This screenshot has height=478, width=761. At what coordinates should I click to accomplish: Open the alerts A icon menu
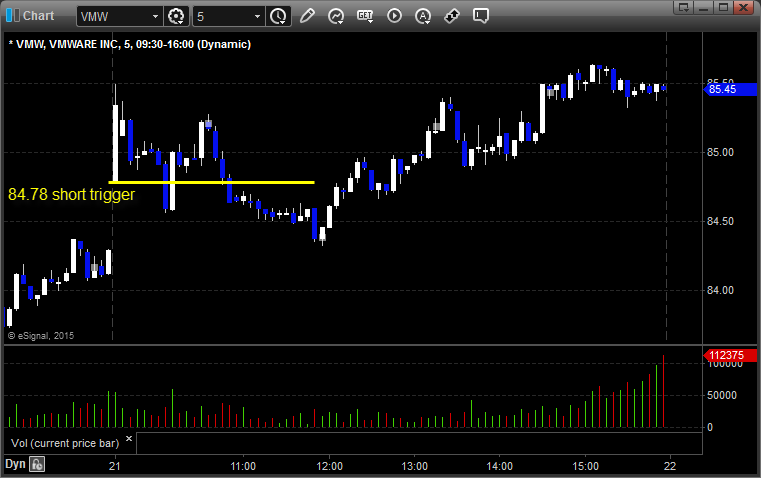(x=423, y=16)
